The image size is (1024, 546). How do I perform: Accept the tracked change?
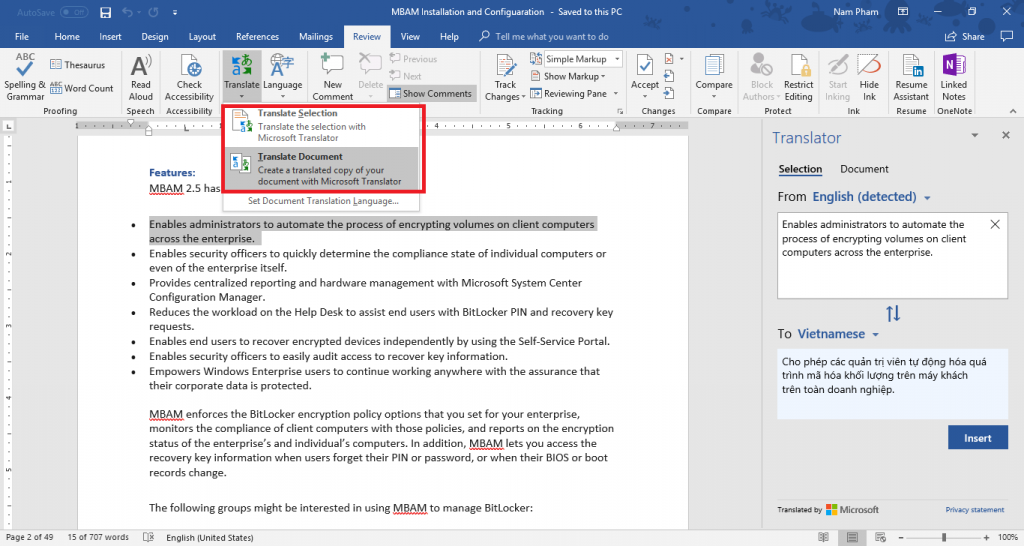[x=645, y=77]
